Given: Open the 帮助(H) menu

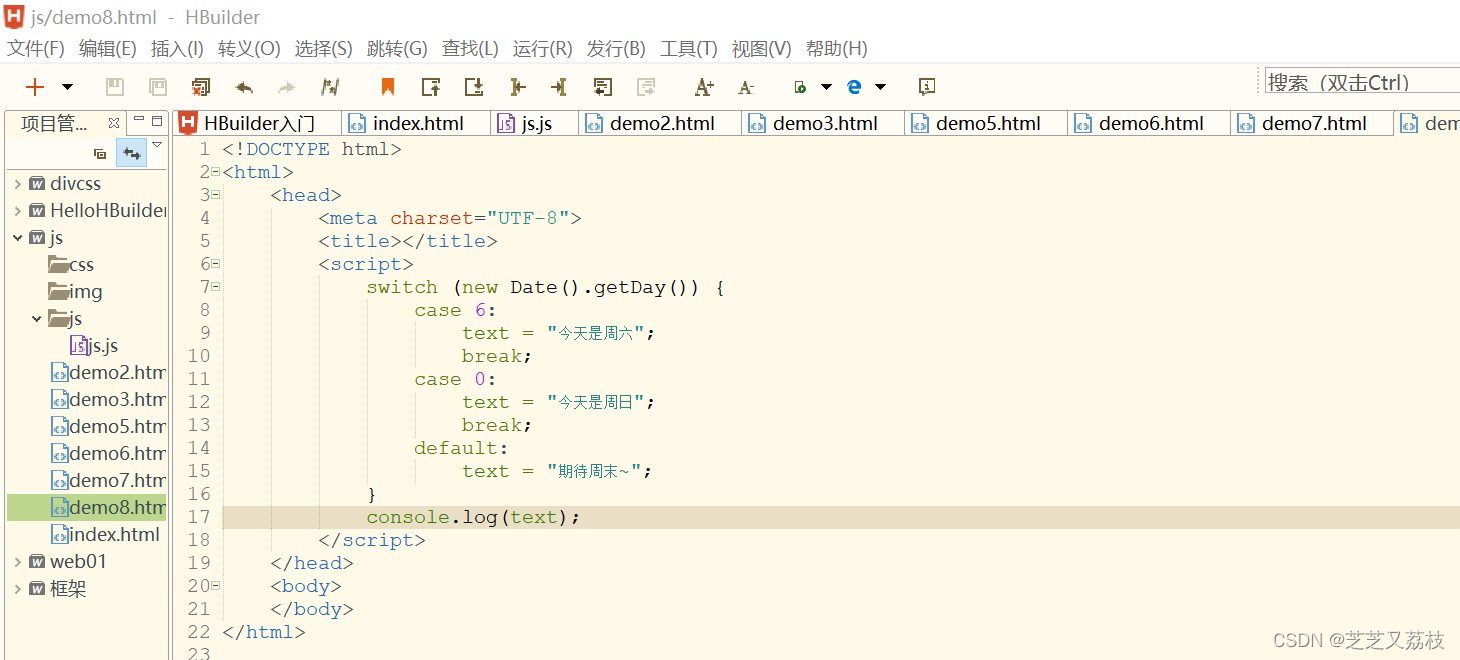Looking at the screenshot, I should [836, 48].
